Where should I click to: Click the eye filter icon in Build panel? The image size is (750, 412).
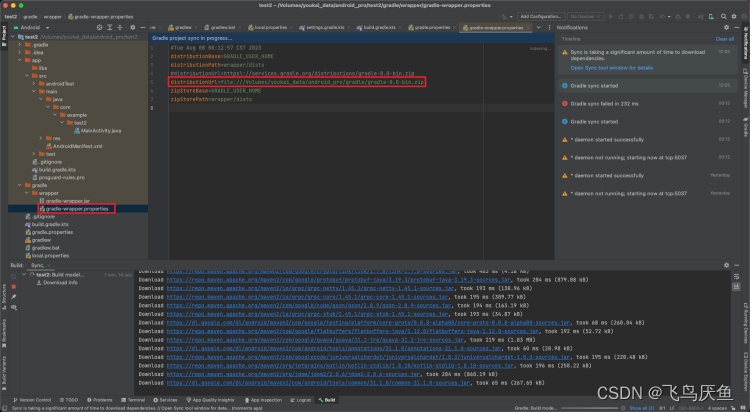[x=13, y=308]
